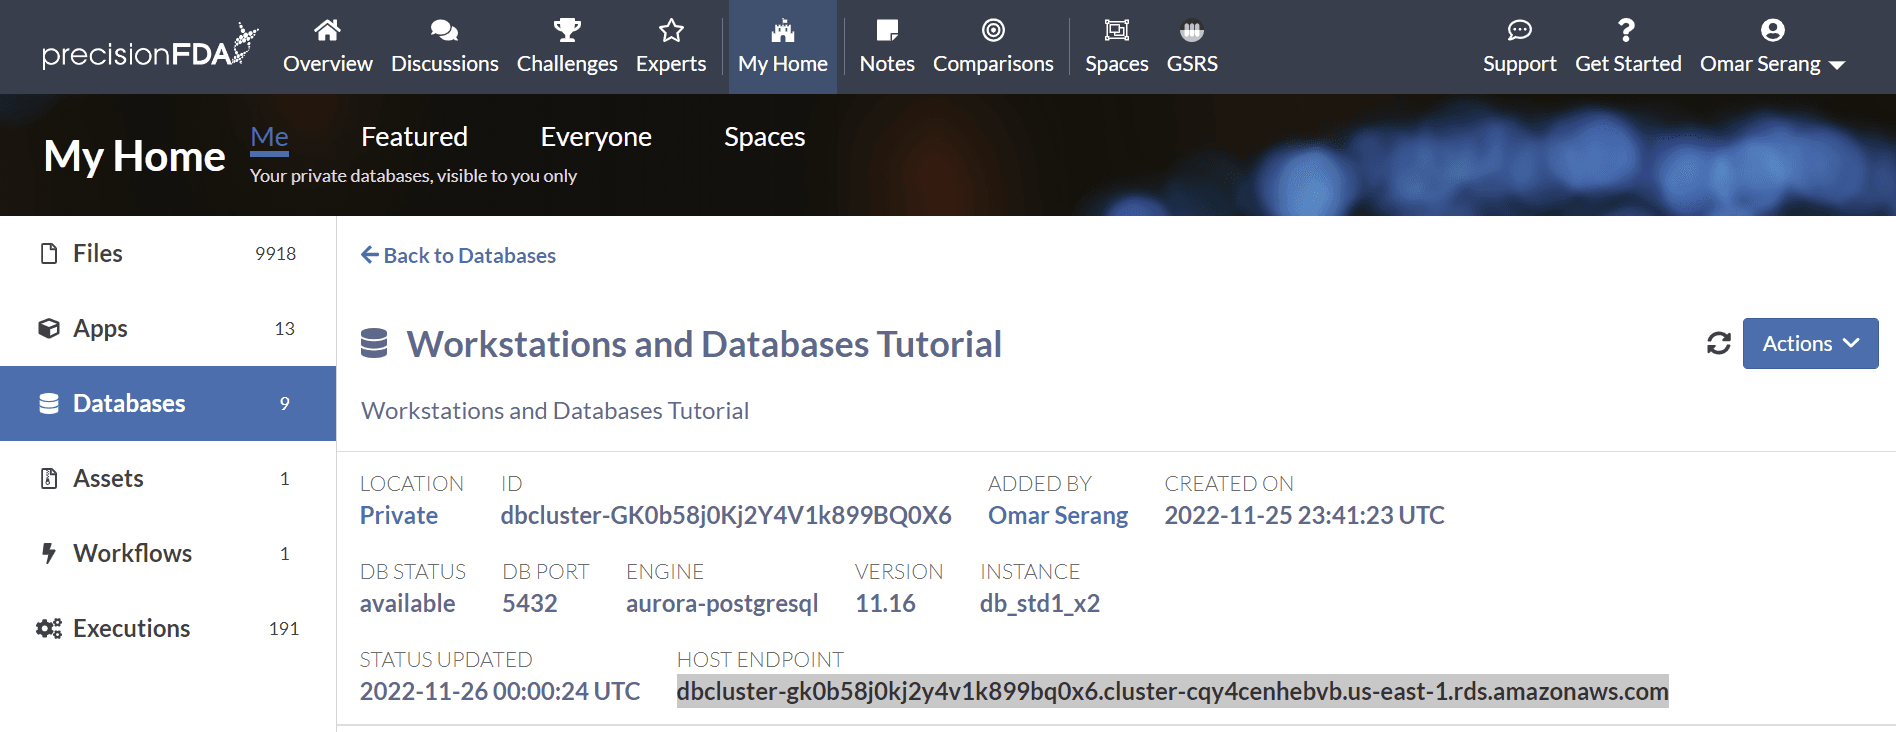Open Discussions chat bubbles icon
Screen dimensions: 1896x732
coord(444,31)
